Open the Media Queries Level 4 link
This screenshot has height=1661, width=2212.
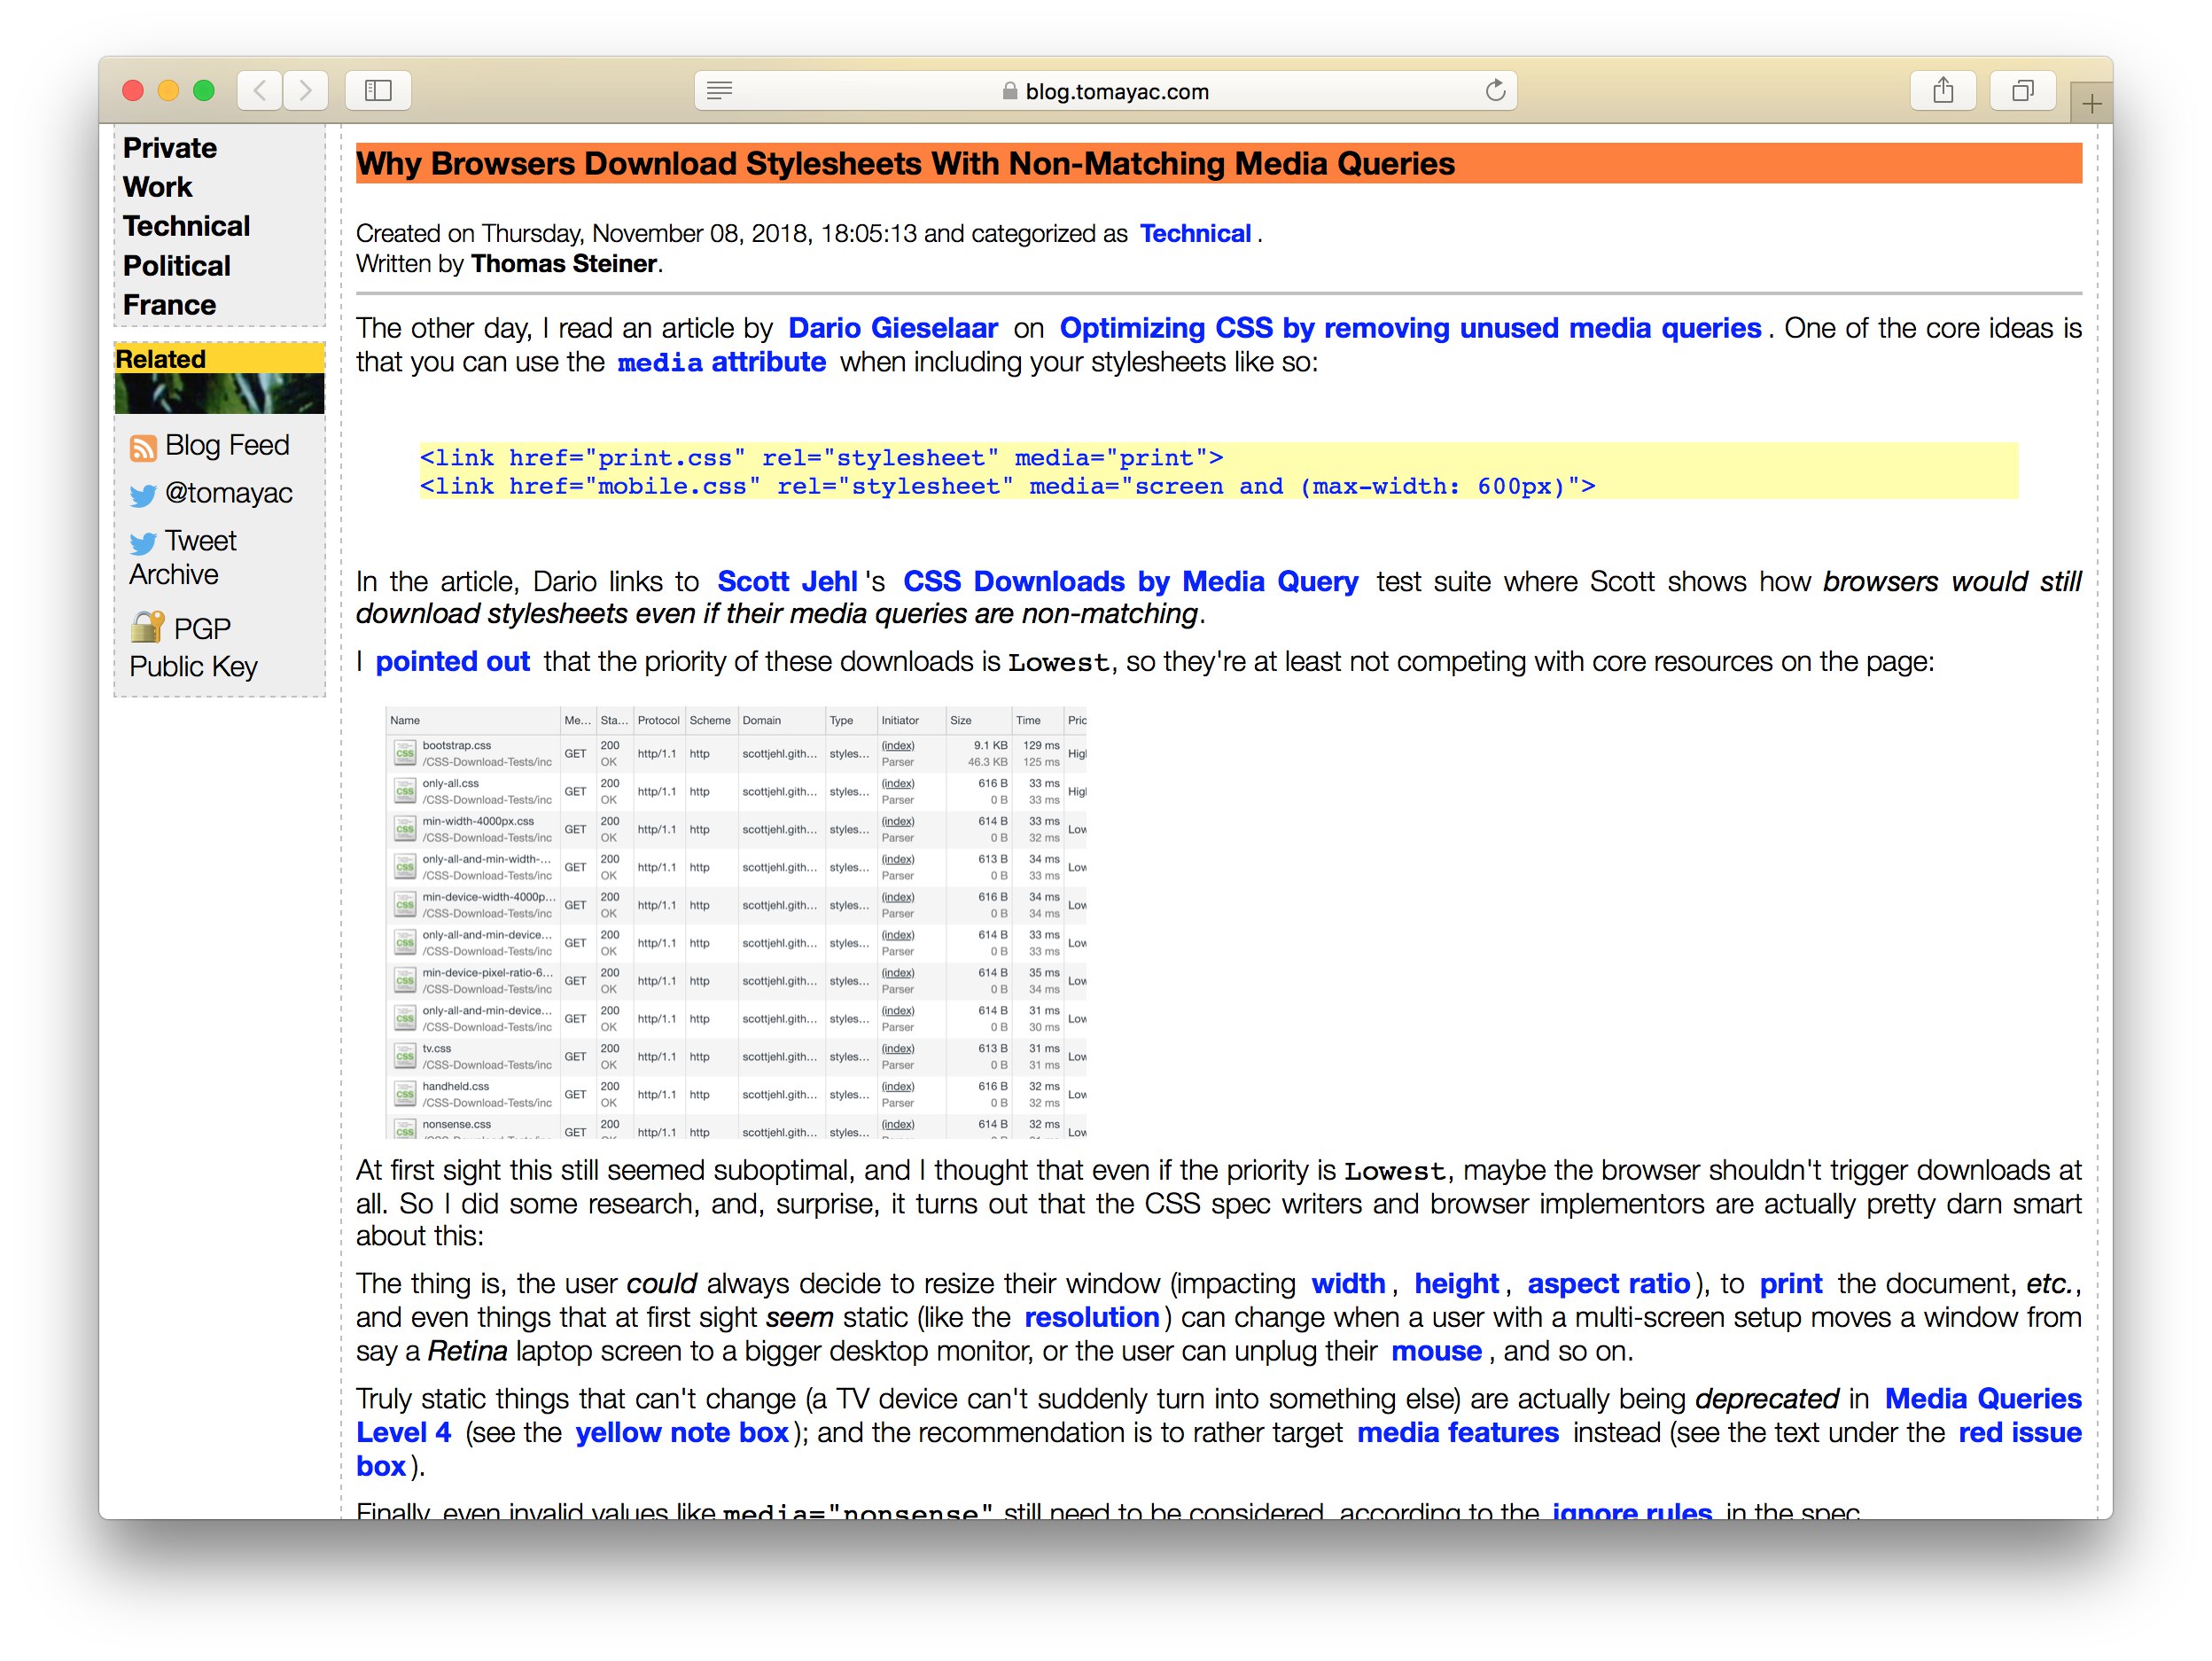tap(1983, 1399)
